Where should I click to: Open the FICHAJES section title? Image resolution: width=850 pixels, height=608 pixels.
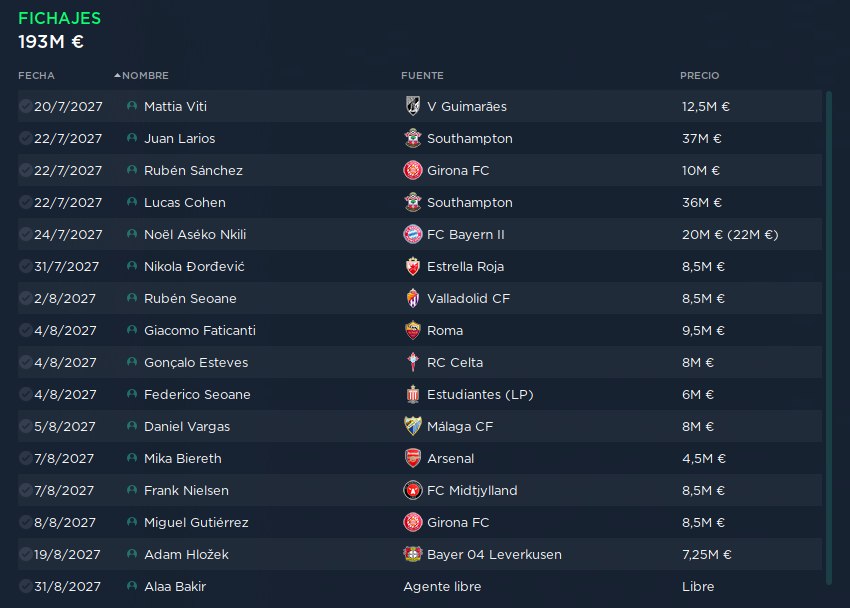point(60,18)
